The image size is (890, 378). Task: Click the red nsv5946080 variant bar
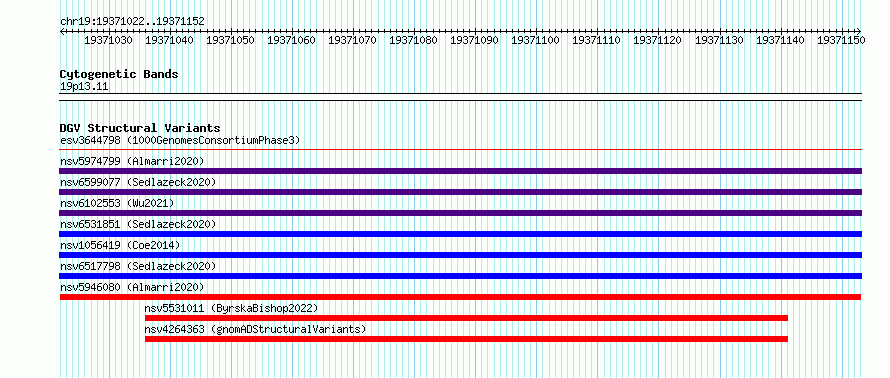point(460,297)
